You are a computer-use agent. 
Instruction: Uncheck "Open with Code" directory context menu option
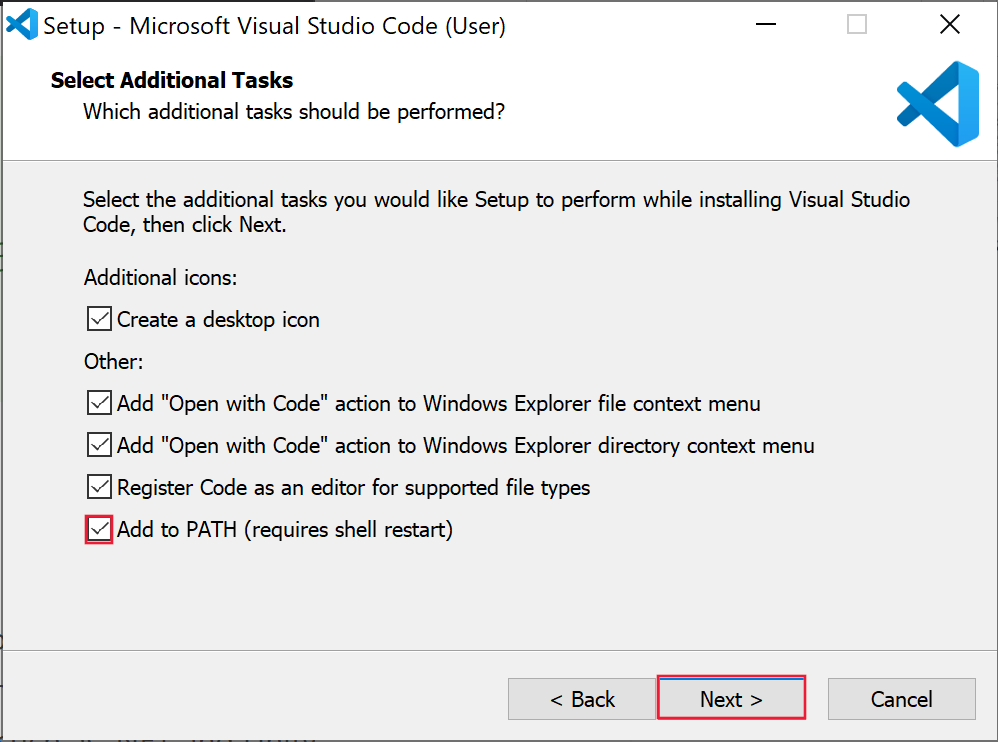tap(99, 445)
